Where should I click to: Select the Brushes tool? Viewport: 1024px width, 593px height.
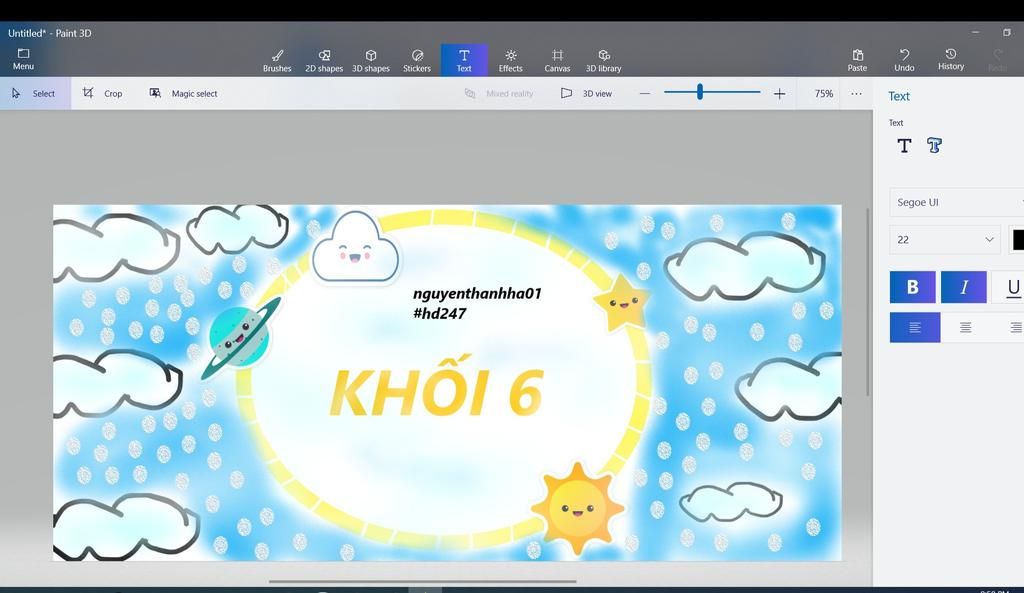277,60
